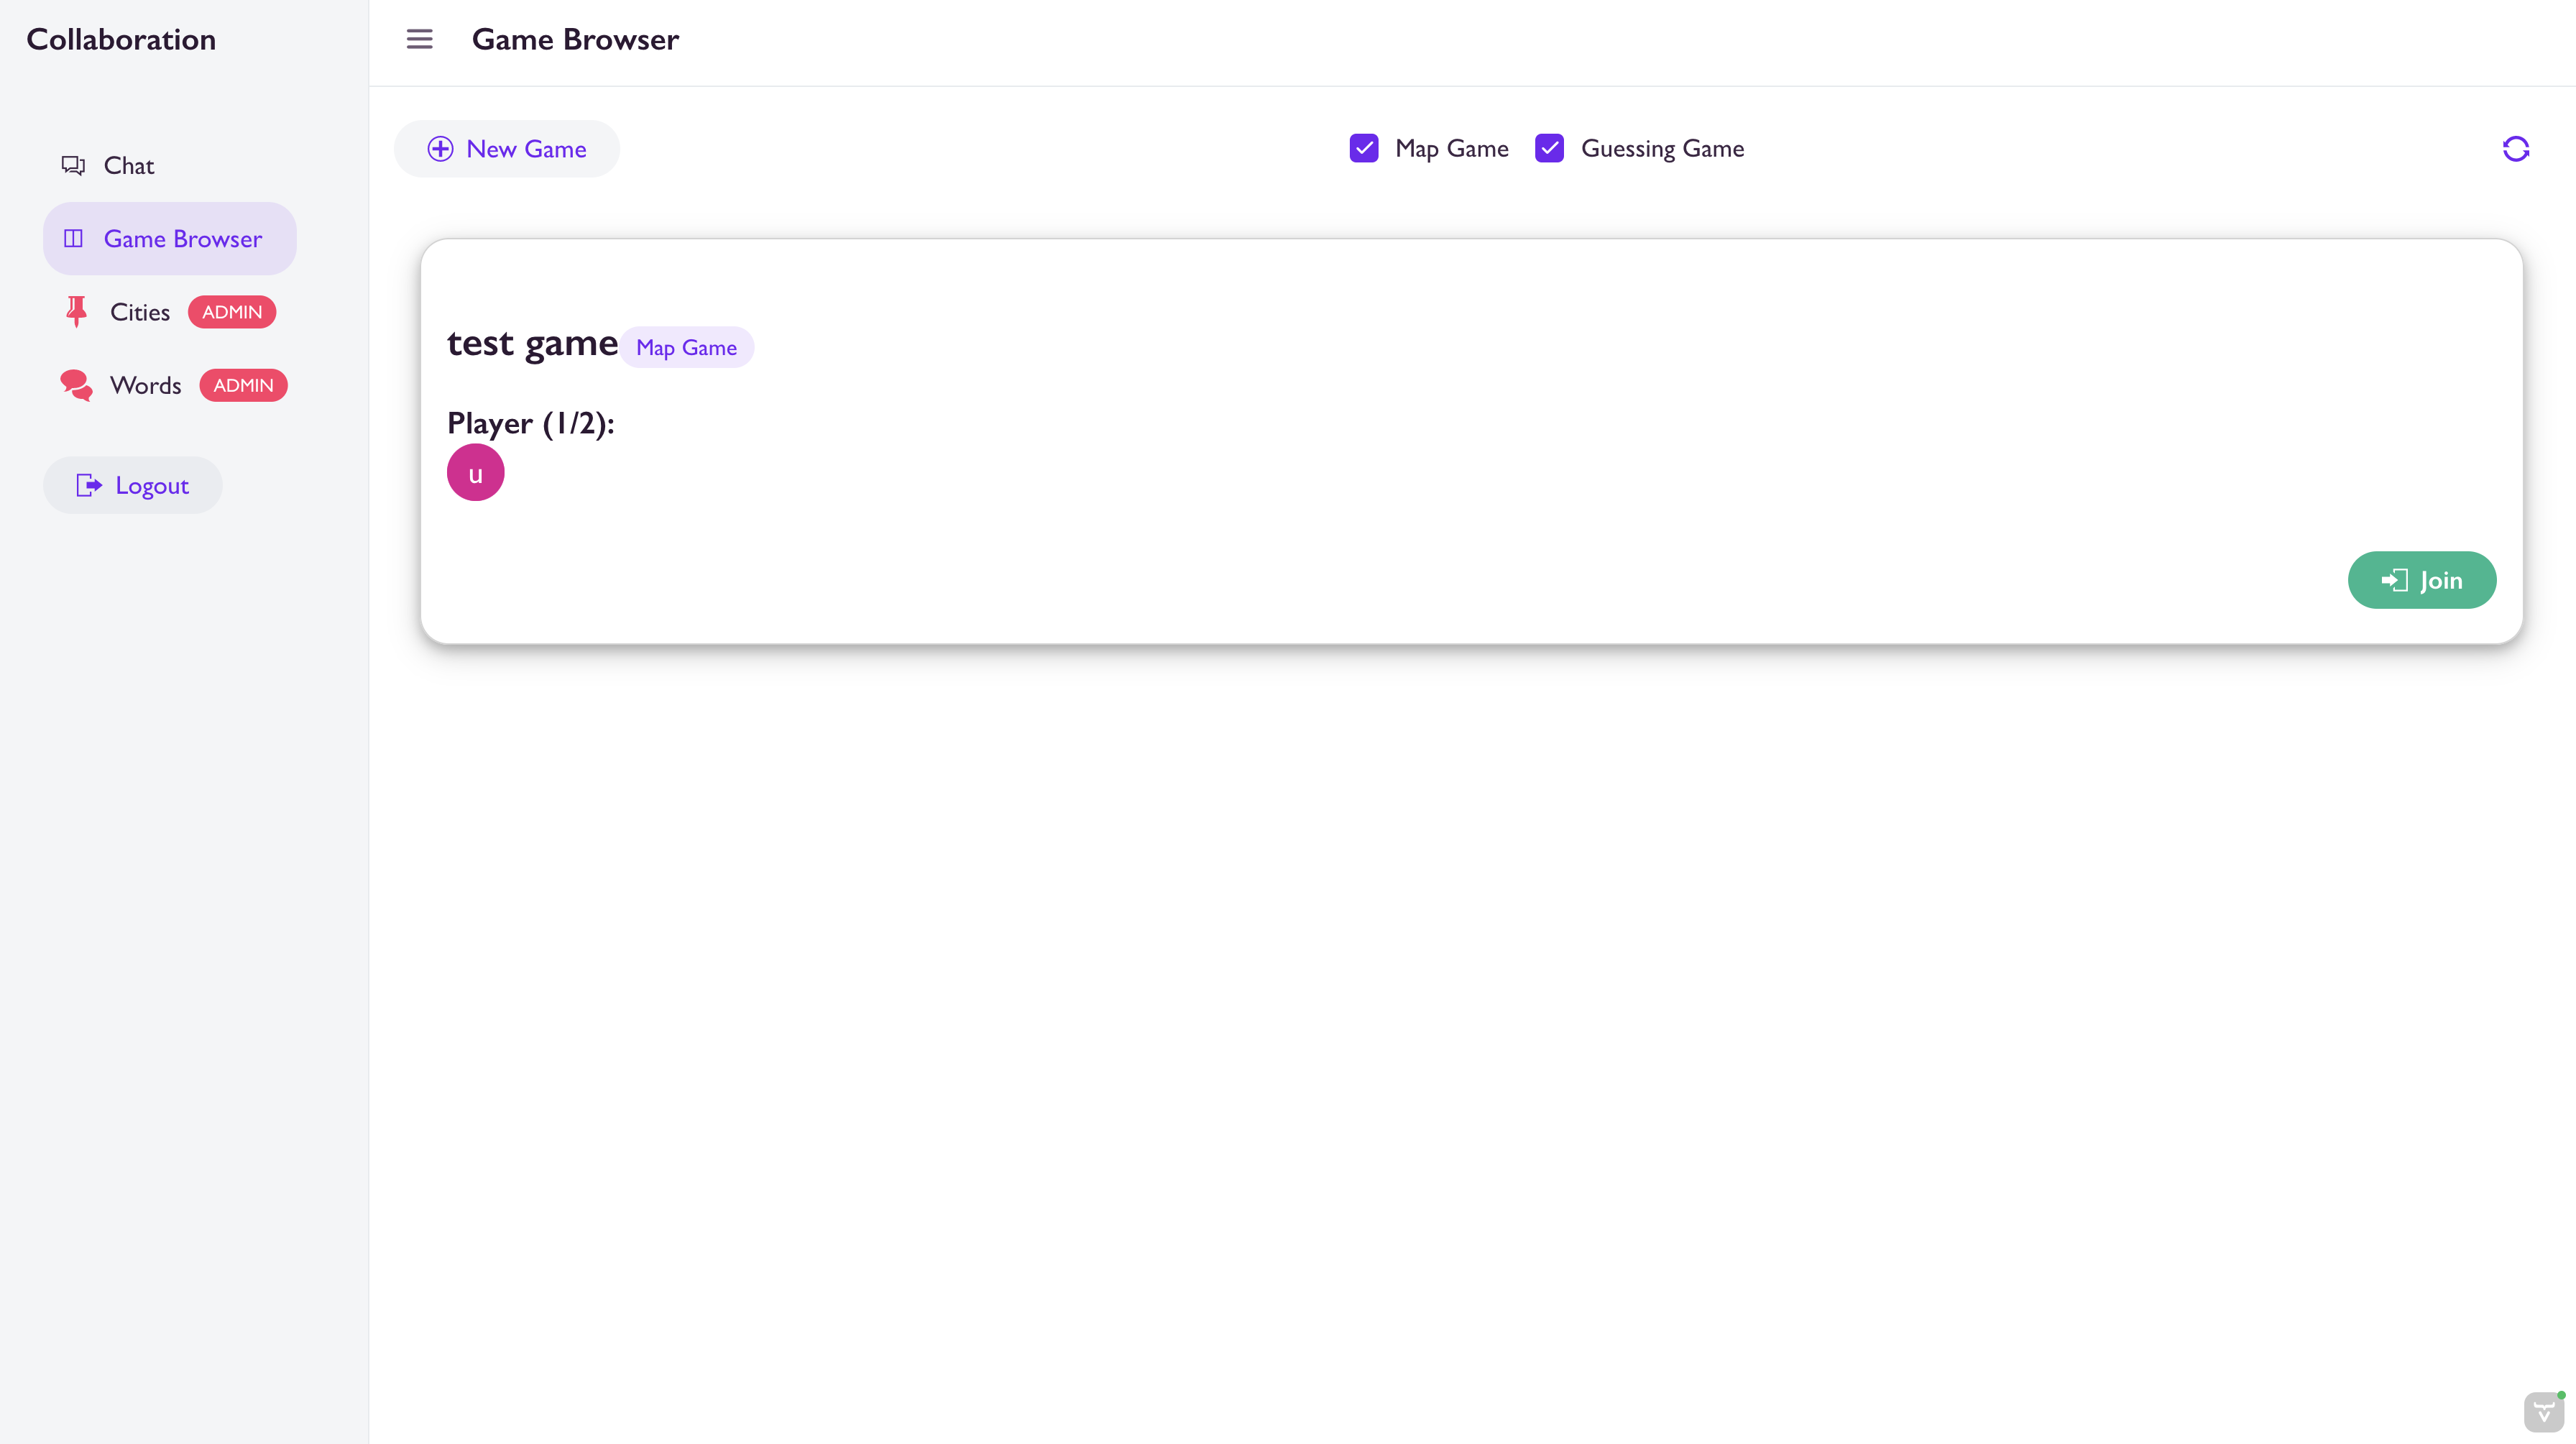Screen dimensions: 2576x1444
Task: Click the Game Browser page heading
Action: click(575, 39)
